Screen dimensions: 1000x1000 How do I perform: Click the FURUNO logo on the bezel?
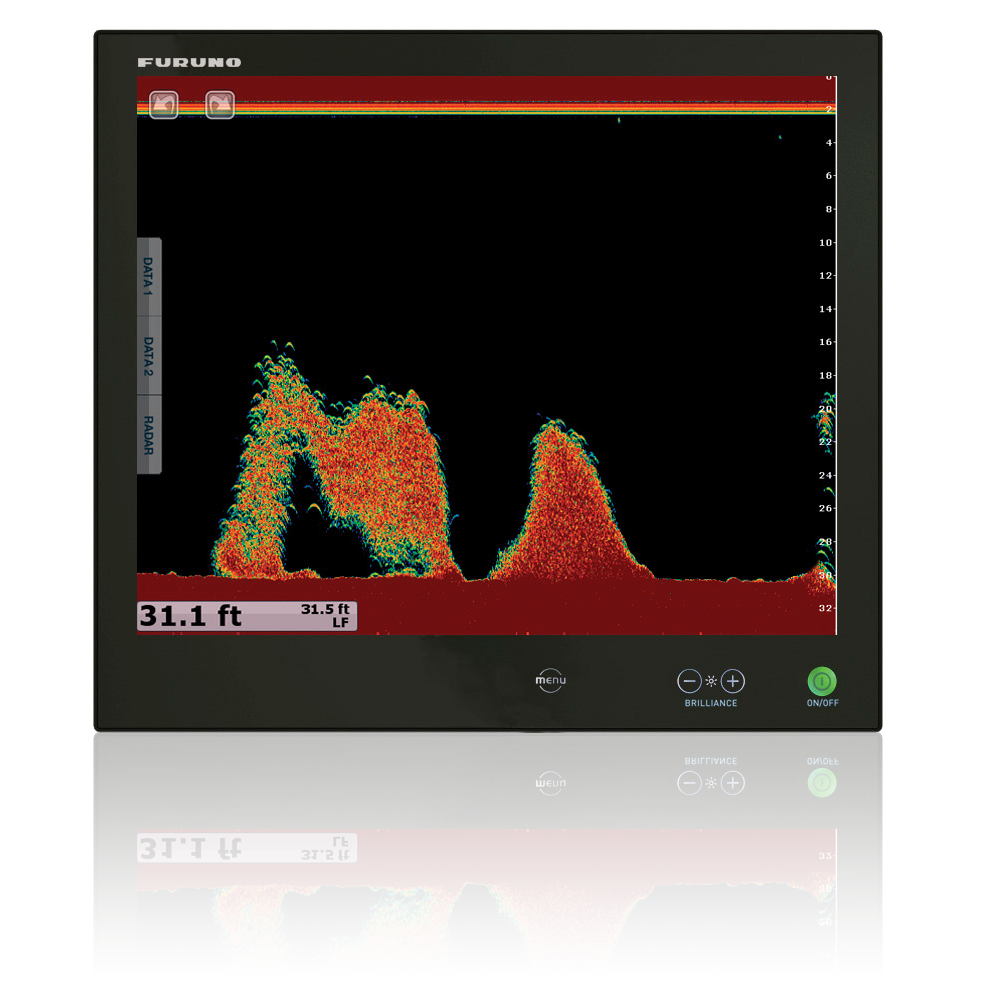coord(189,62)
